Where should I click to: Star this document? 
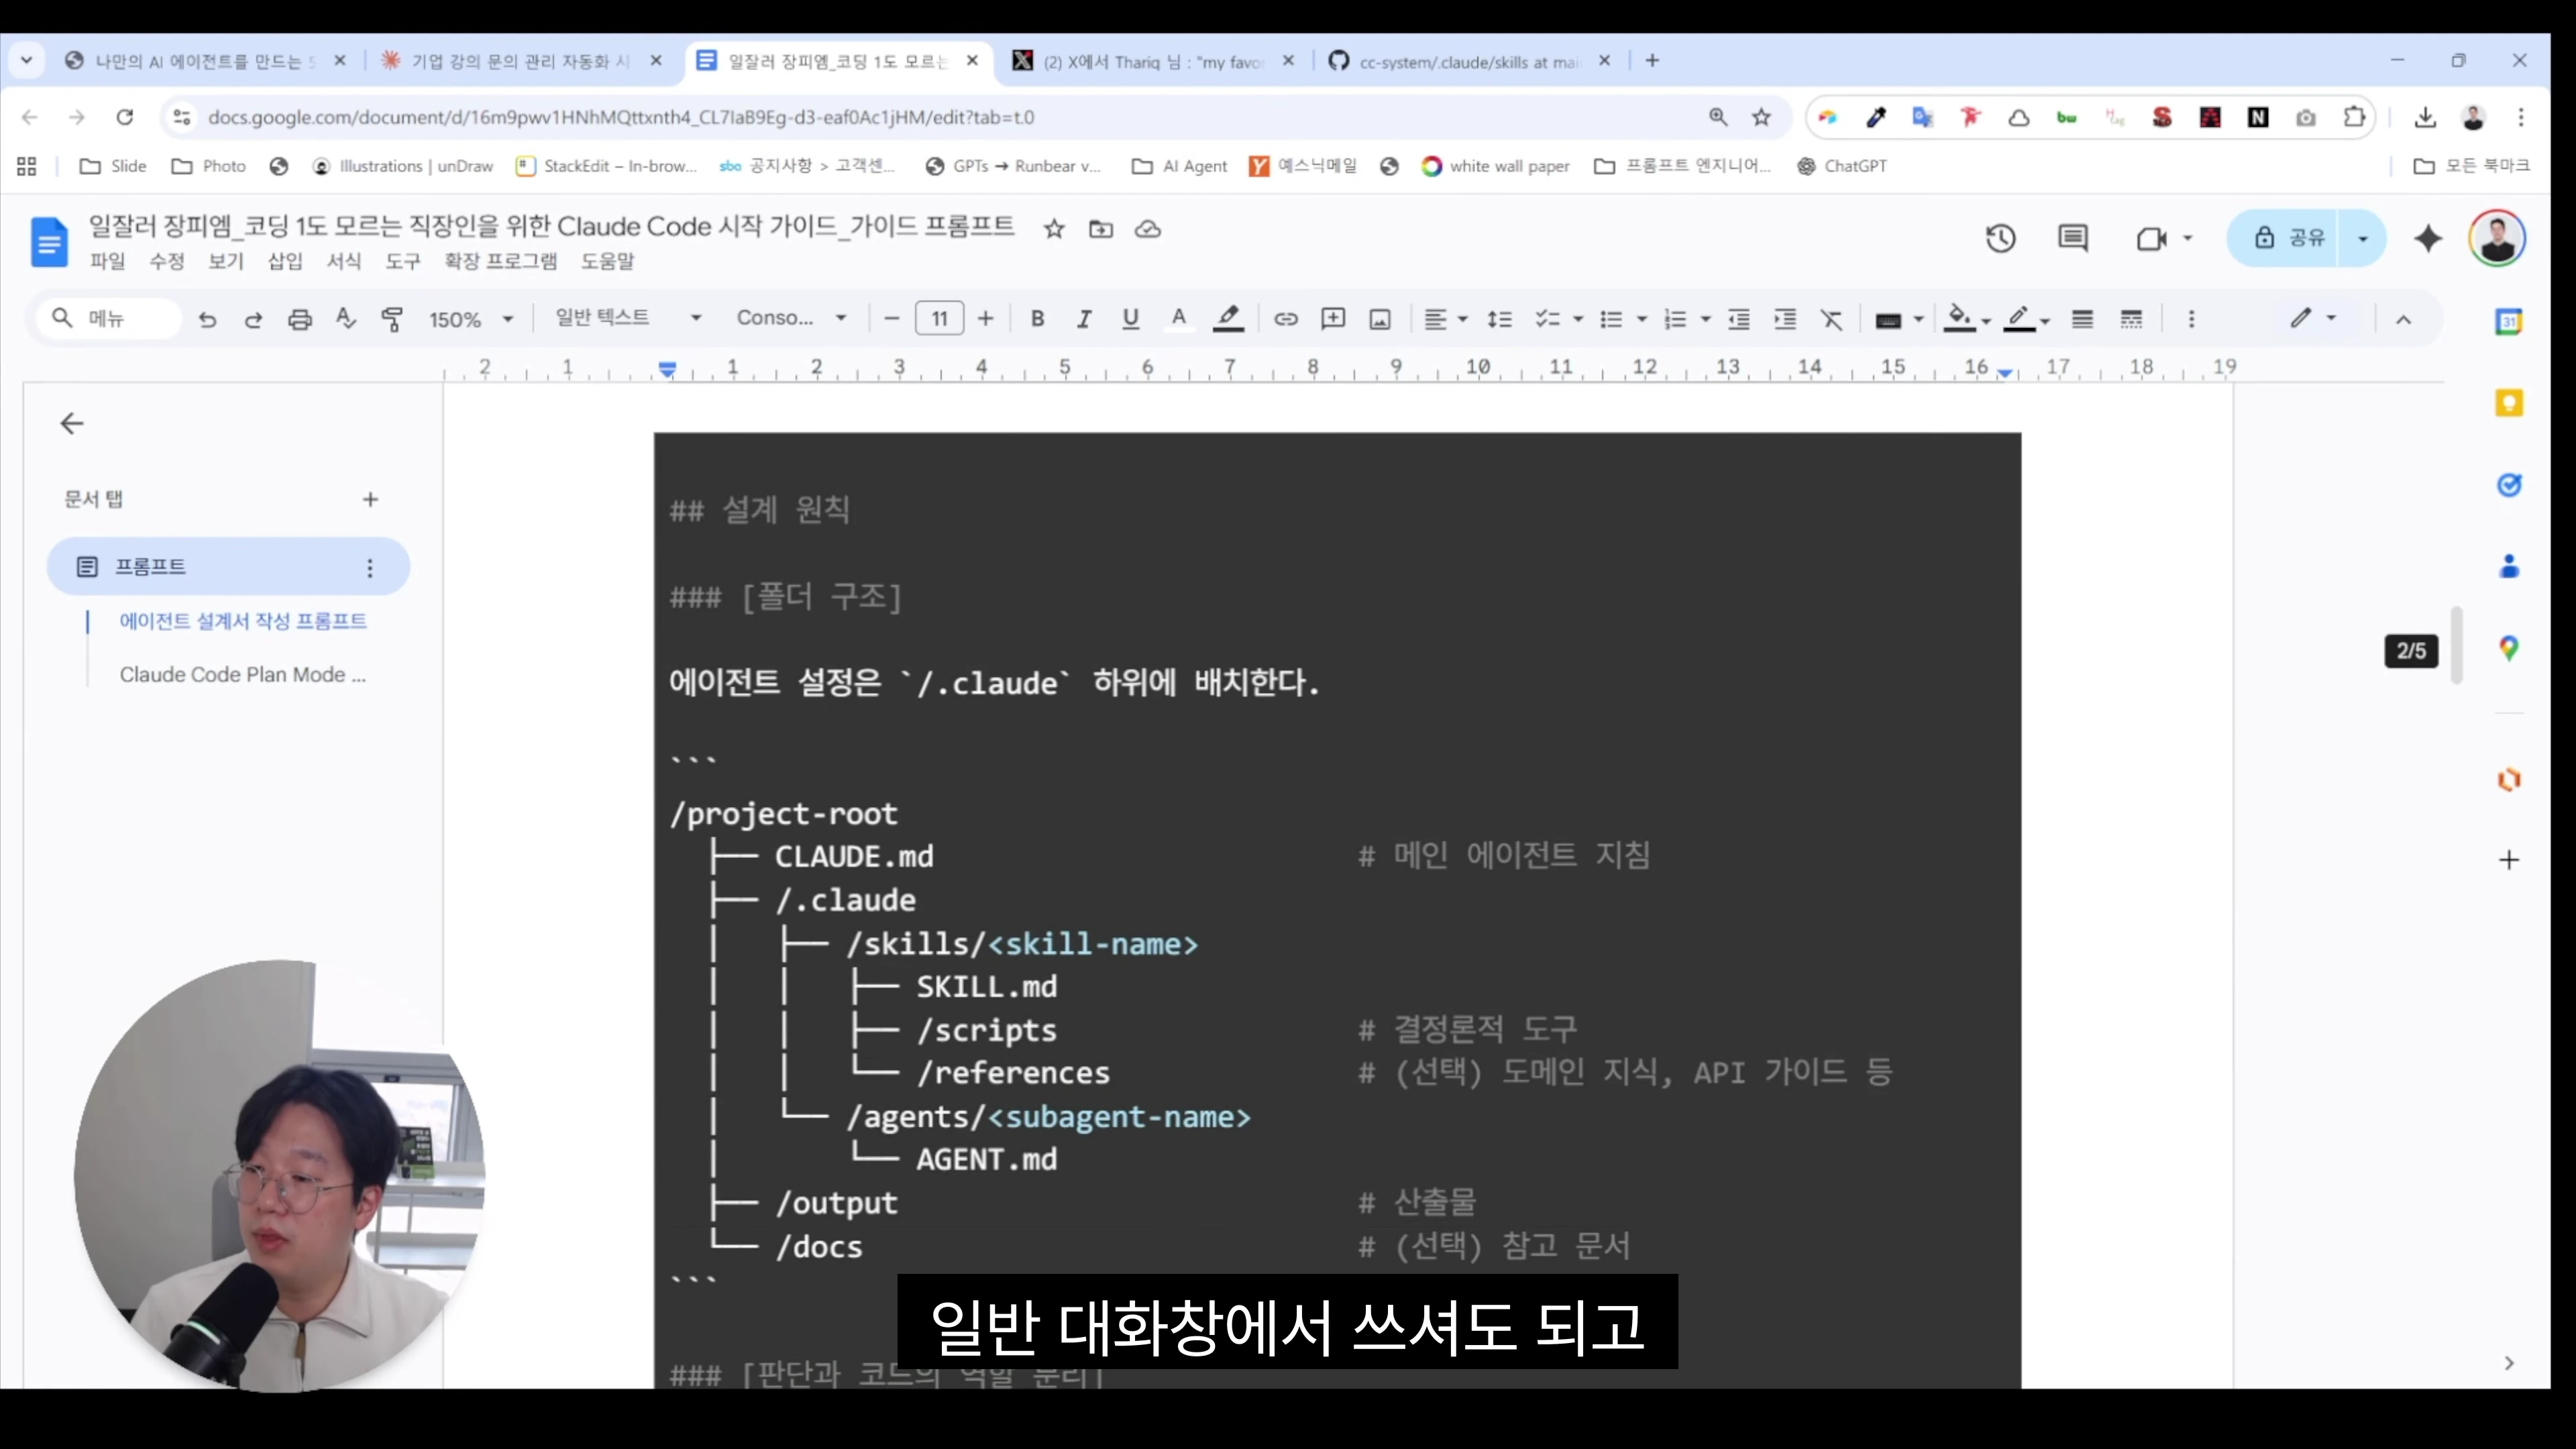click(1053, 229)
